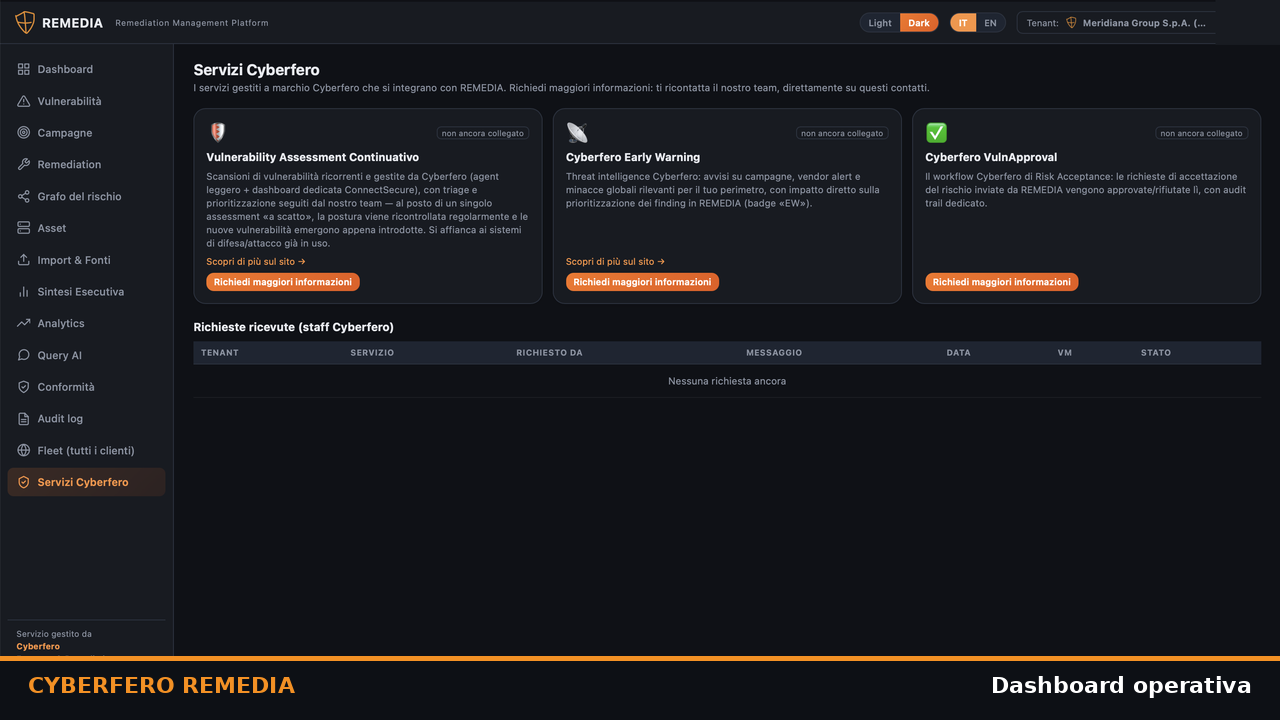Click 'non ancora collegato' badge on Early Warning
Viewport: 1280px width, 720px height.
click(x=842, y=133)
